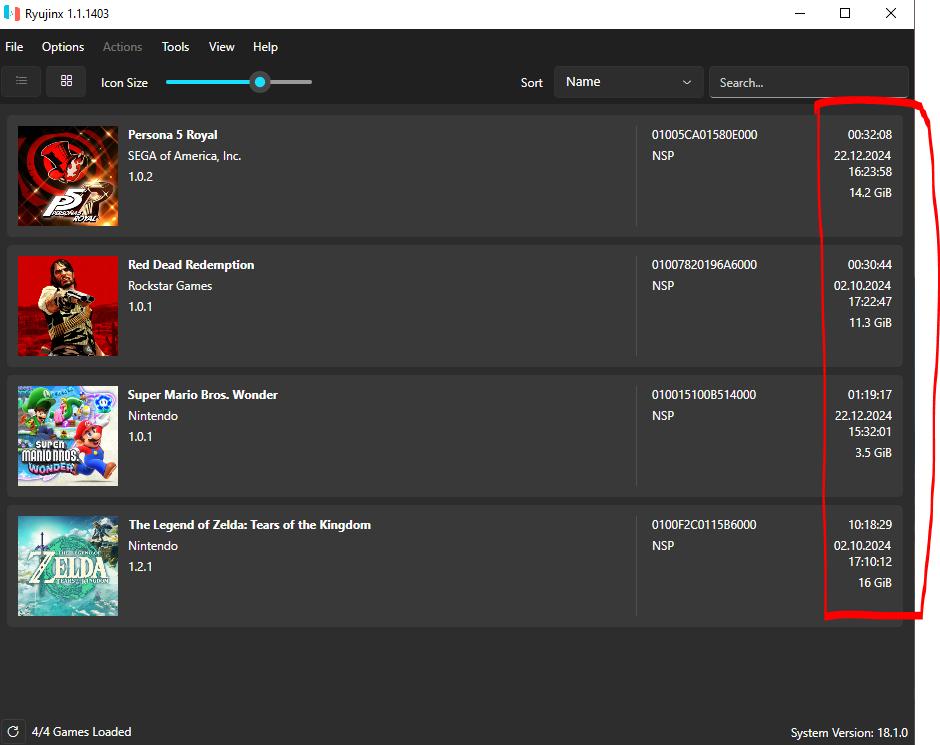The width and height of the screenshot is (940, 745).
Task: Select Red Dead Redemption cover thumbnail
Action: pyautogui.click(x=68, y=306)
